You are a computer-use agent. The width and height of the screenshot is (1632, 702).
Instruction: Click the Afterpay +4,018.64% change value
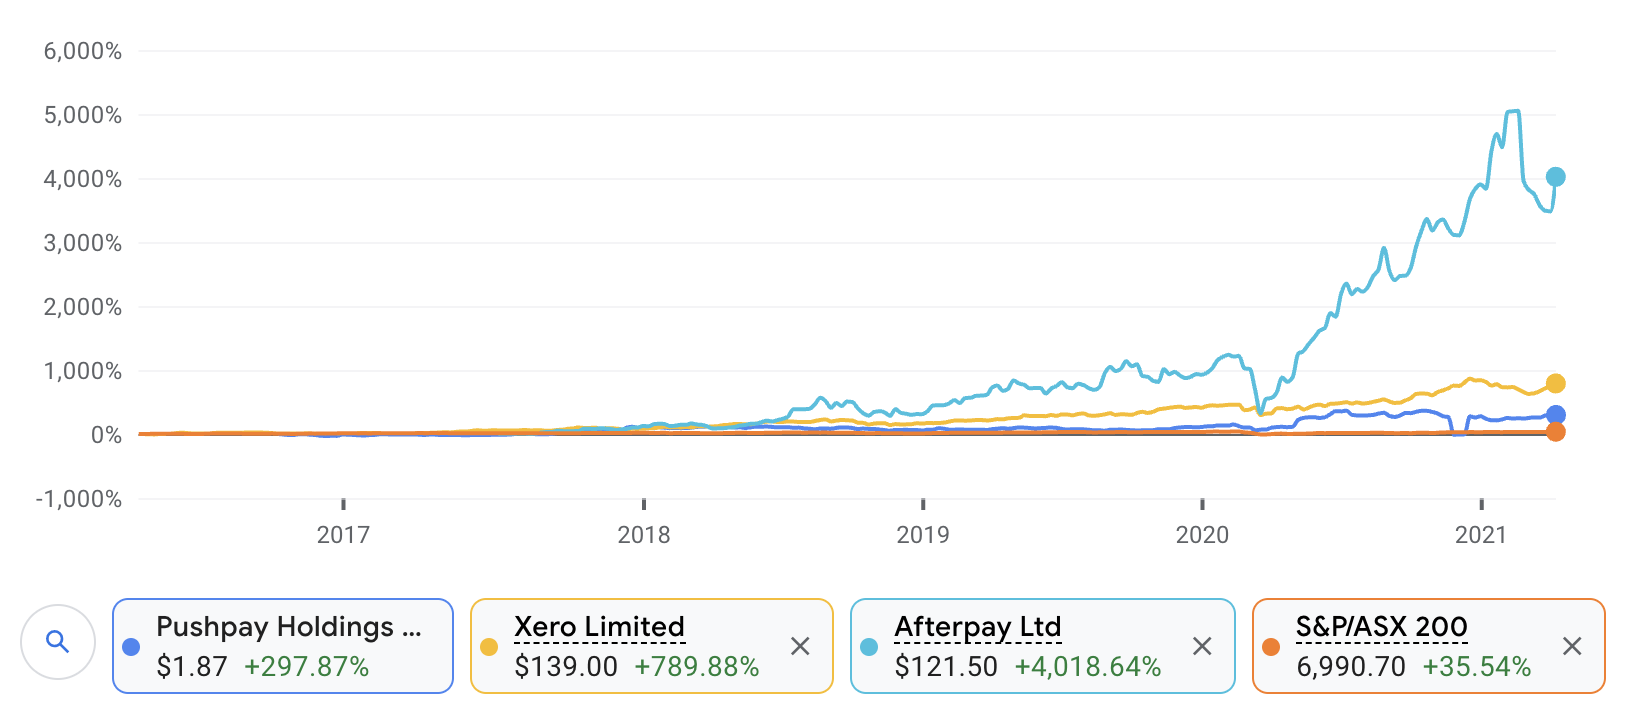1087,667
